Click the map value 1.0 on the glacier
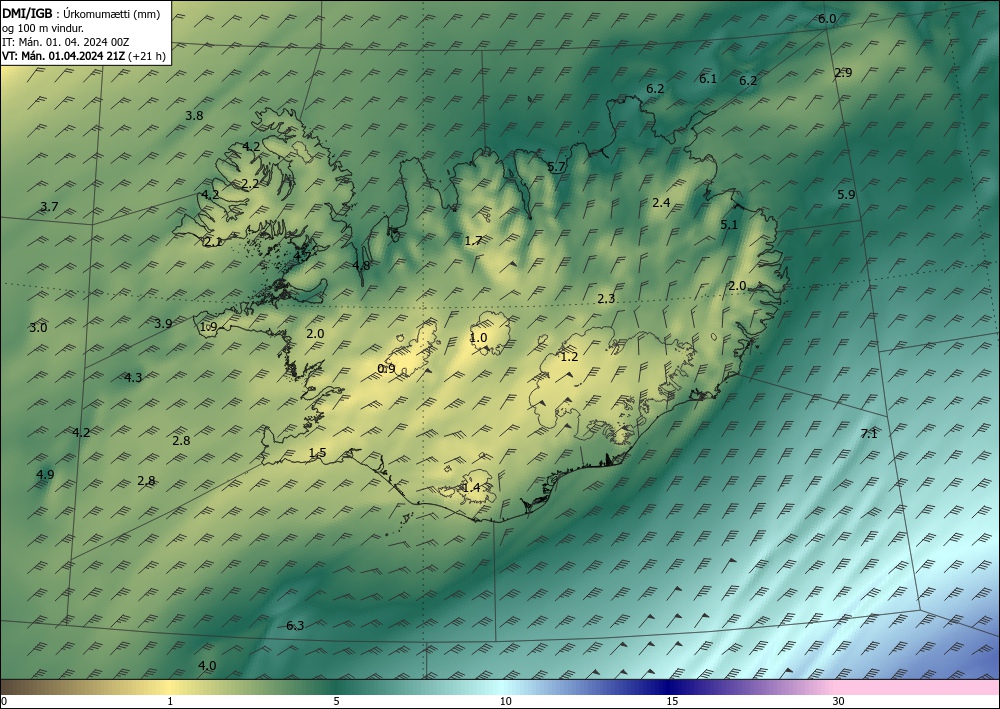Viewport: 1000px width, 709px height. tap(478, 338)
